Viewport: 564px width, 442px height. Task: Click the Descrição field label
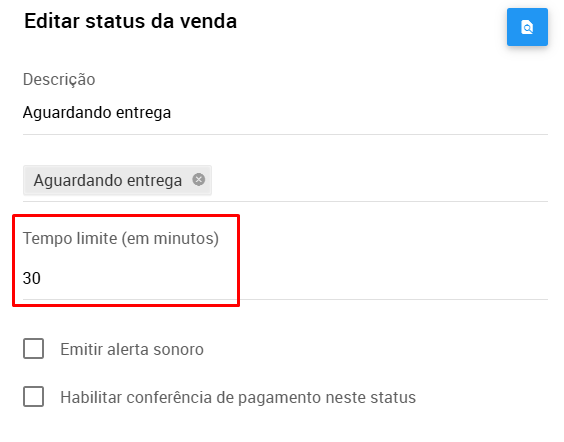click(x=59, y=79)
